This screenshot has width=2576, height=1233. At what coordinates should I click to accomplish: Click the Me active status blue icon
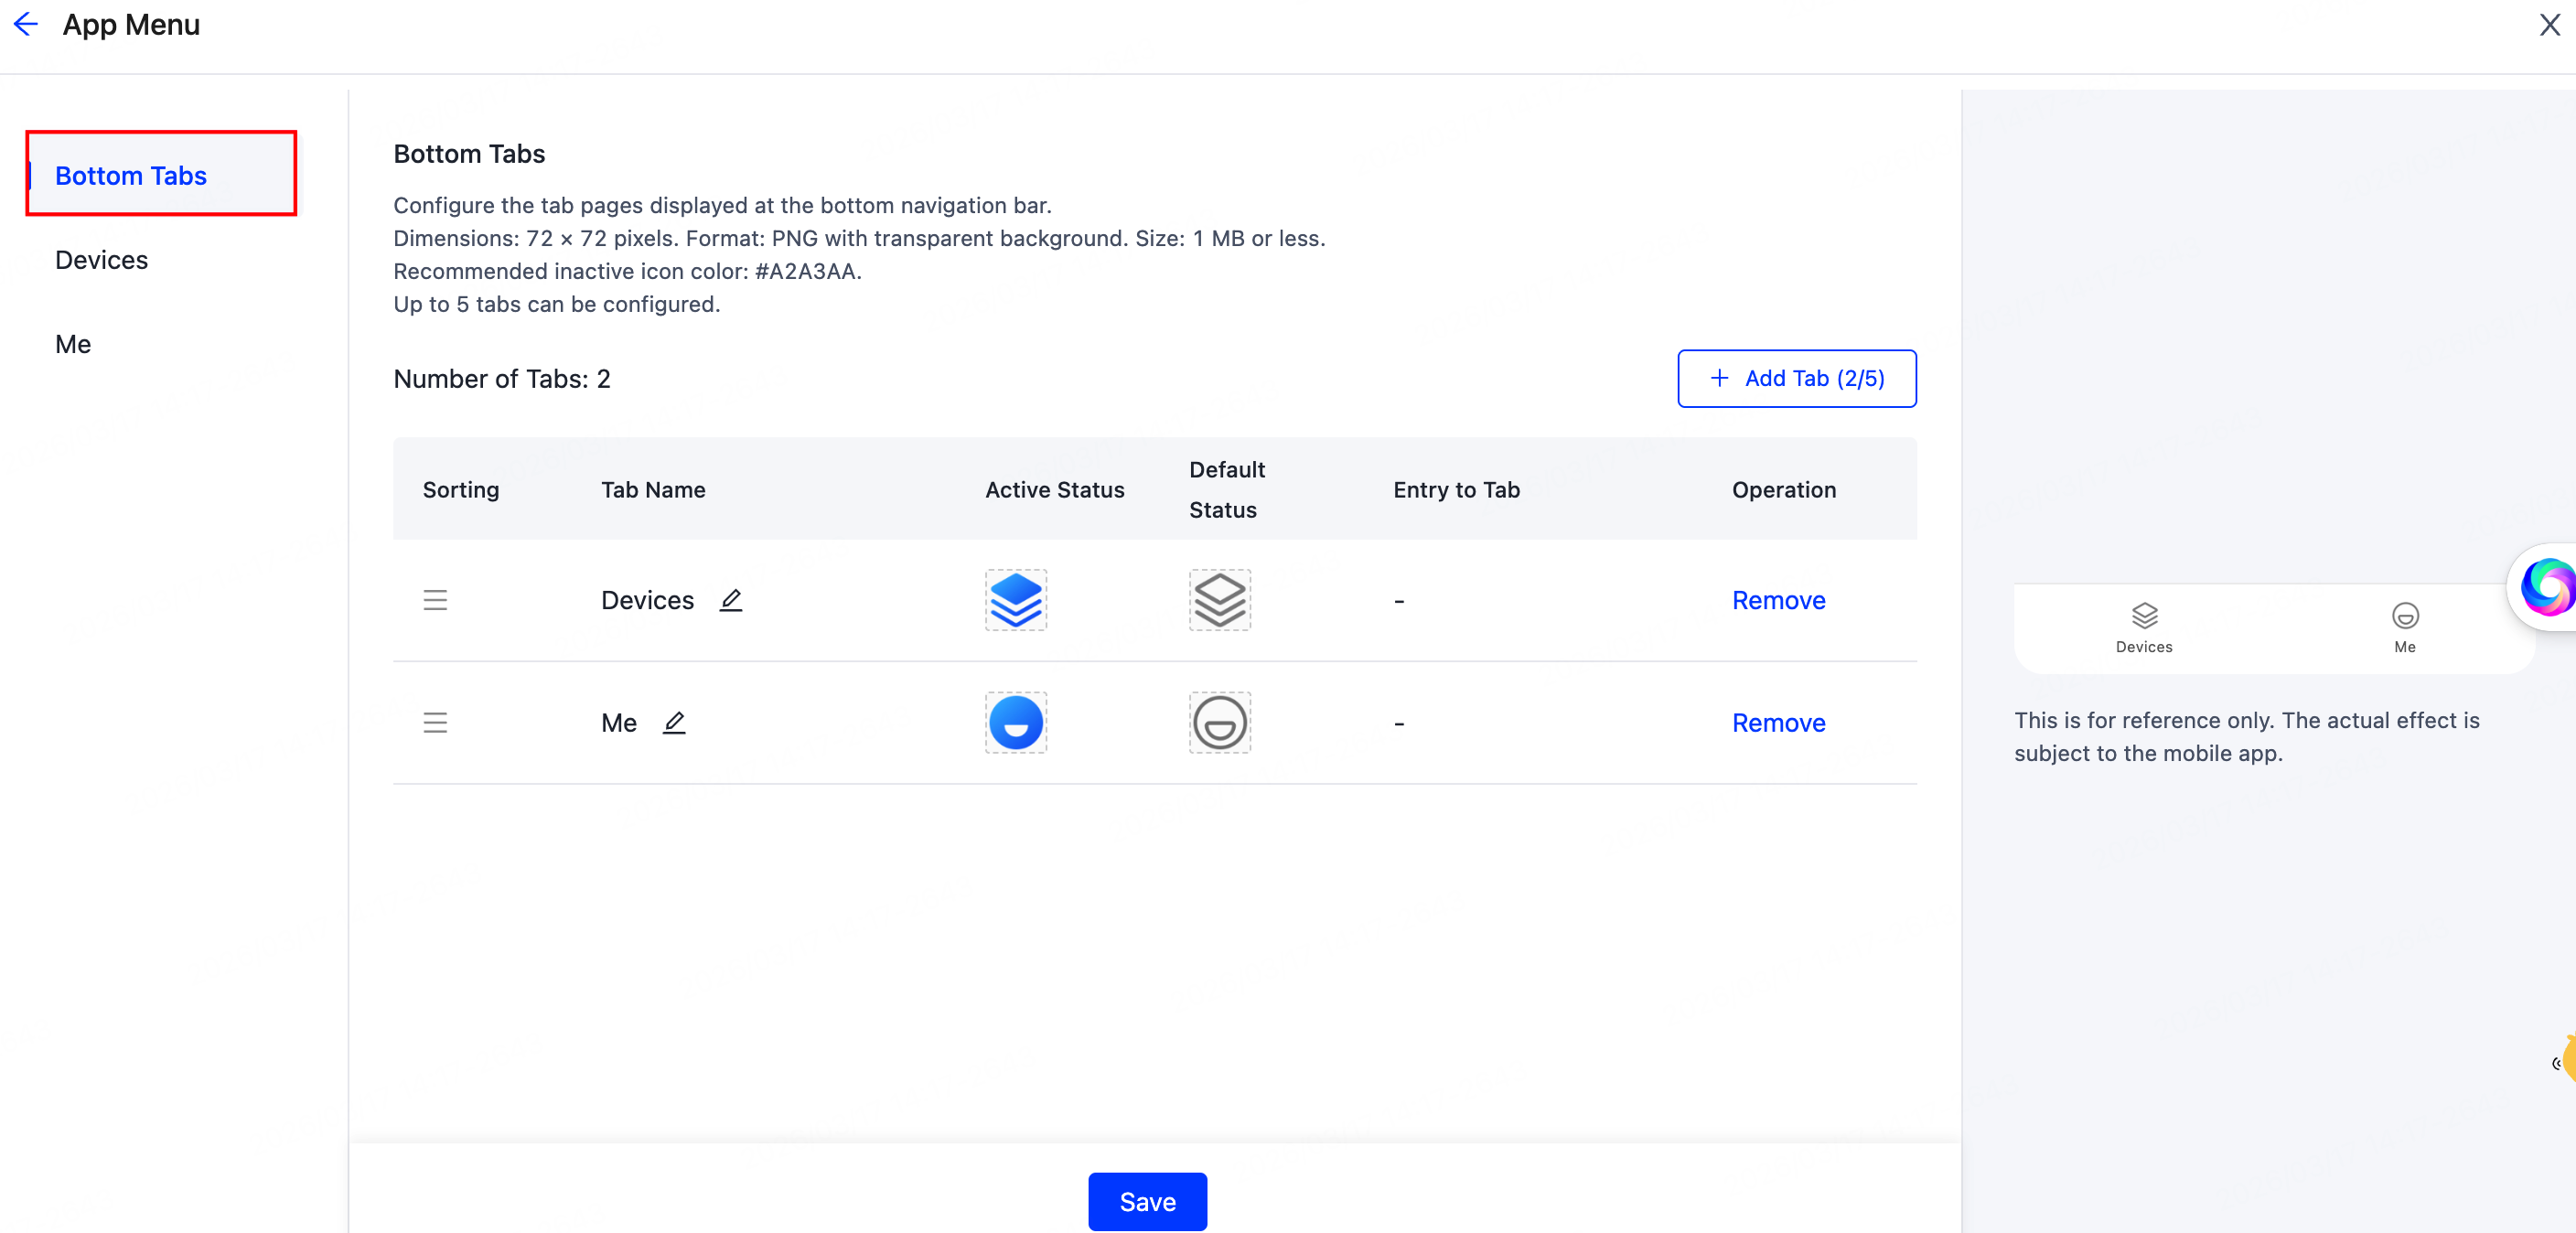1015,722
